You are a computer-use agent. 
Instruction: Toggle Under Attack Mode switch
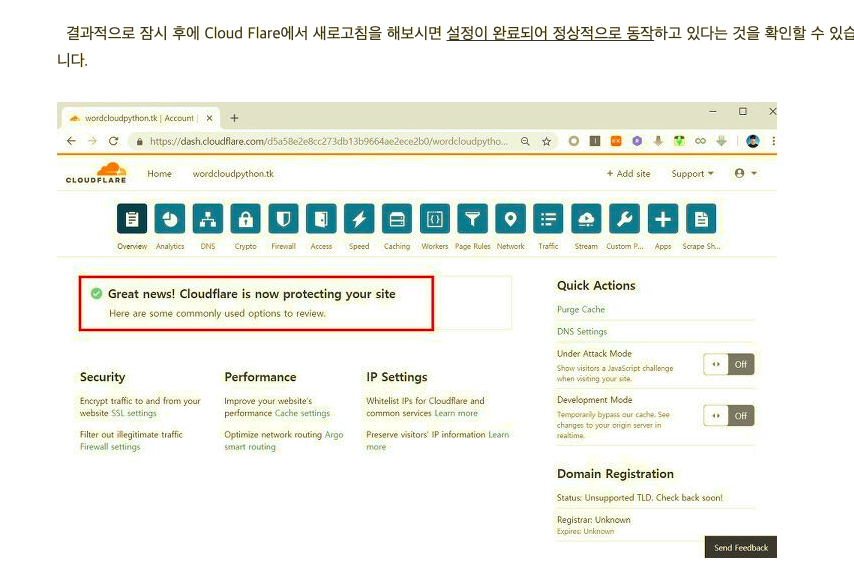(x=729, y=364)
